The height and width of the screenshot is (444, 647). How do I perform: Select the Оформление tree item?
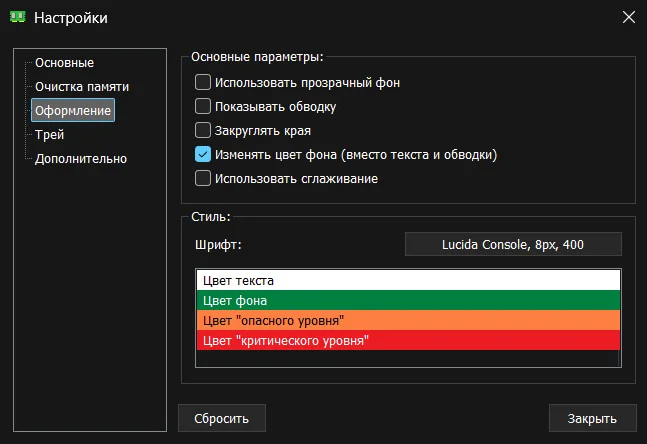[72, 110]
